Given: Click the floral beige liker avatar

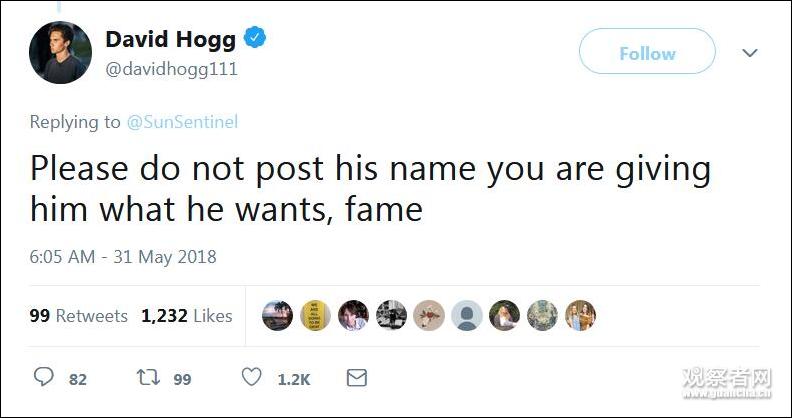Looking at the screenshot, I should click(428, 315).
